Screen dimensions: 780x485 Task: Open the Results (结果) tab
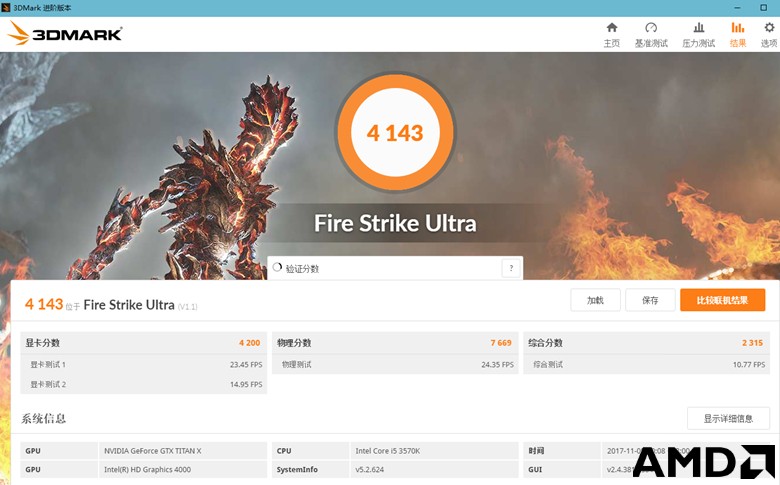tap(738, 35)
